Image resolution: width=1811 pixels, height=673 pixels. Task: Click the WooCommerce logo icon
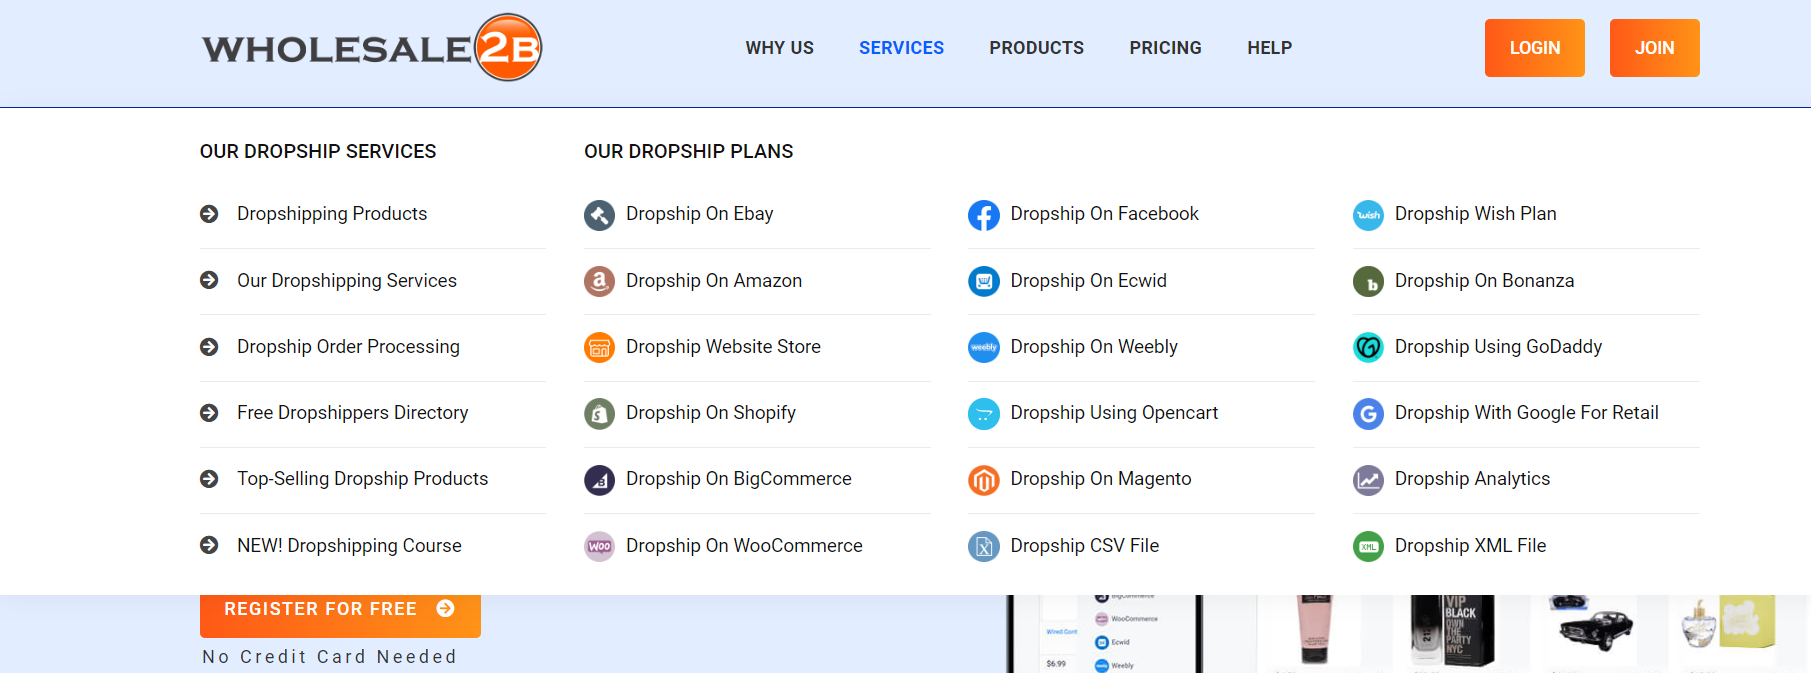pos(599,546)
